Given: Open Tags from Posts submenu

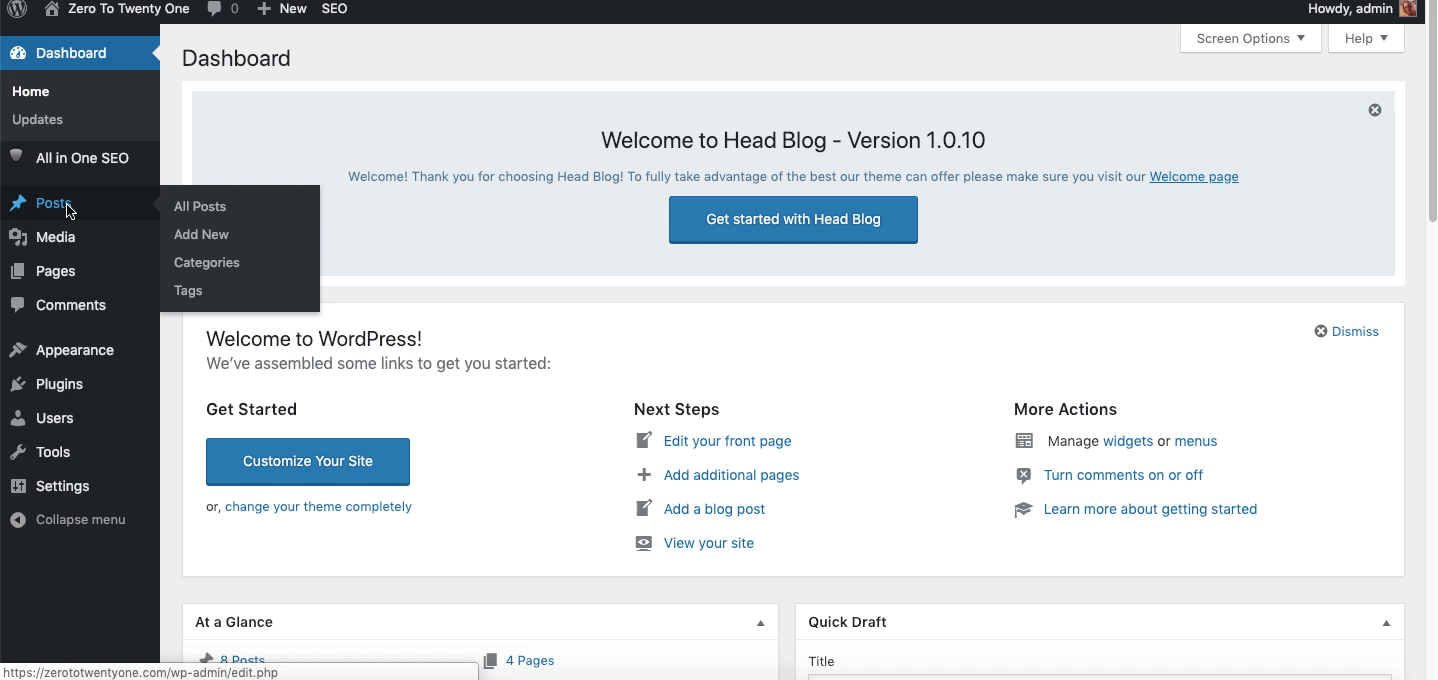Looking at the screenshot, I should point(188,290).
